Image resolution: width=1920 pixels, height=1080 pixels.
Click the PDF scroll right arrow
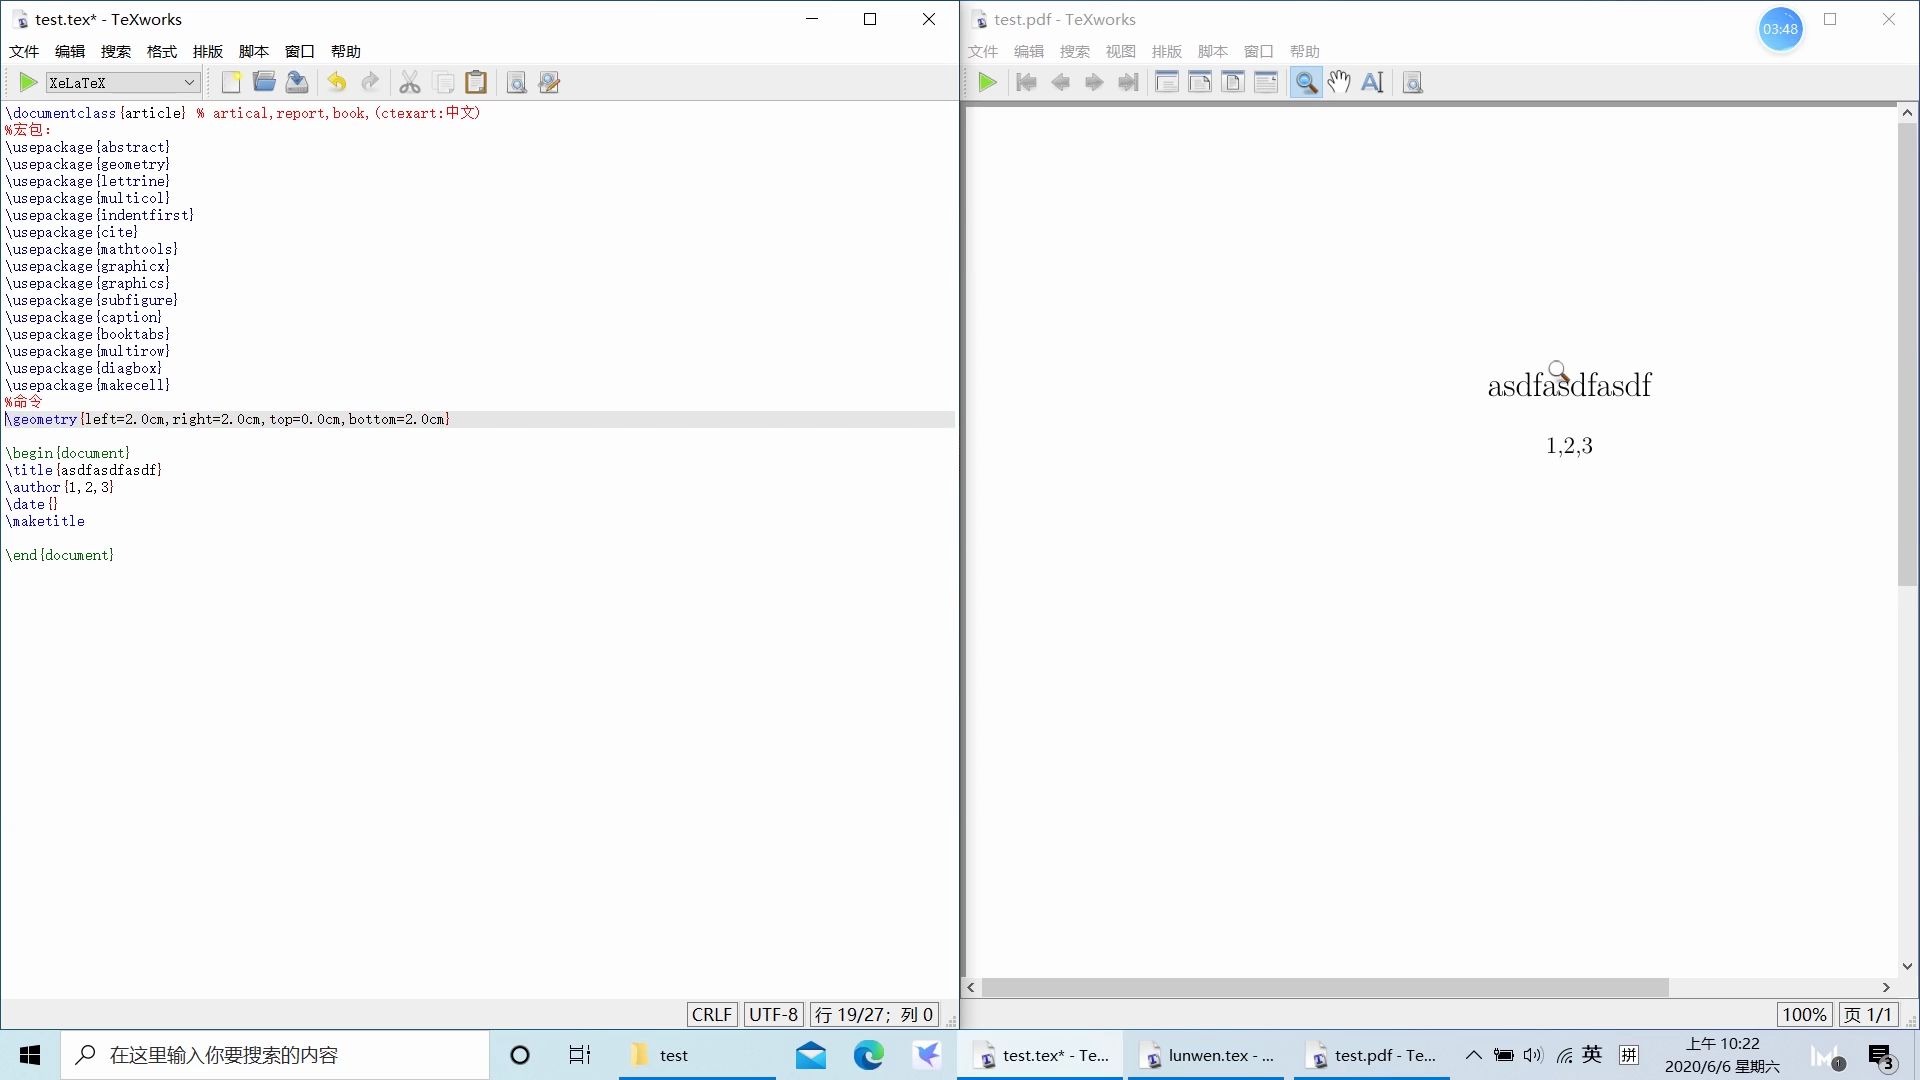point(1886,987)
